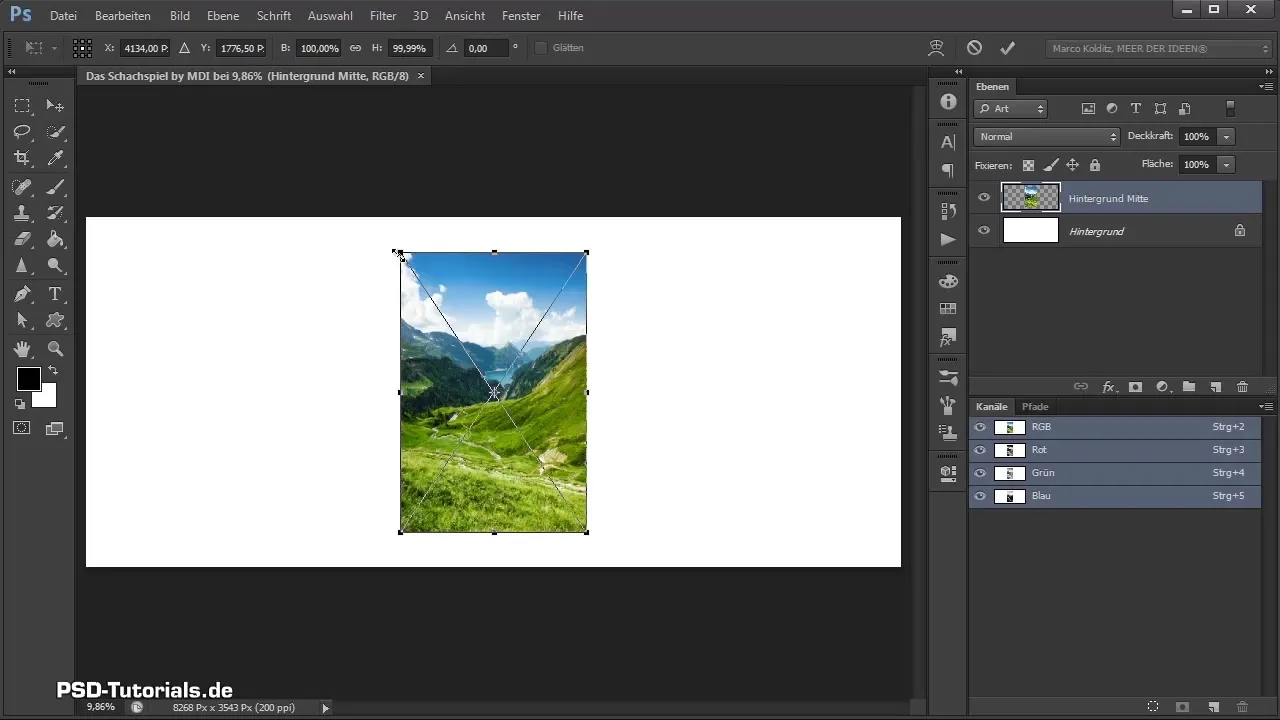Cancel the transform with the circle-slash icon
The image size is (1280, 720).
click(974, 48)
